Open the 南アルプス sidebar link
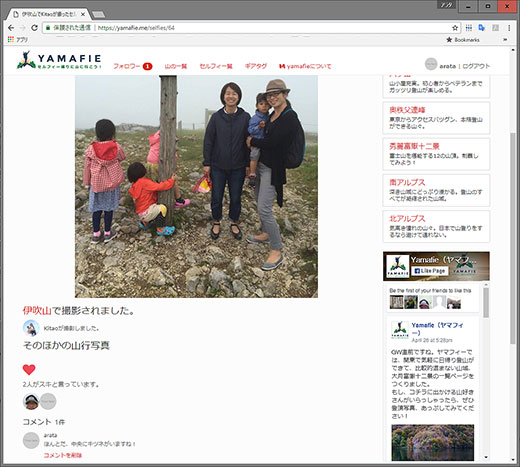 click(x=407, y=182)
